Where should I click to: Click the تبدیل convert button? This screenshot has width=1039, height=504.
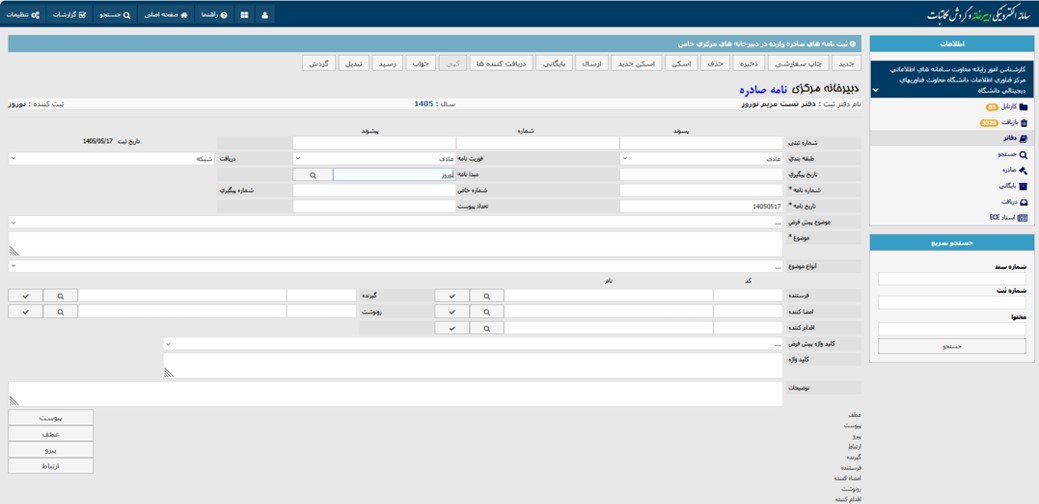click(355, 63)
